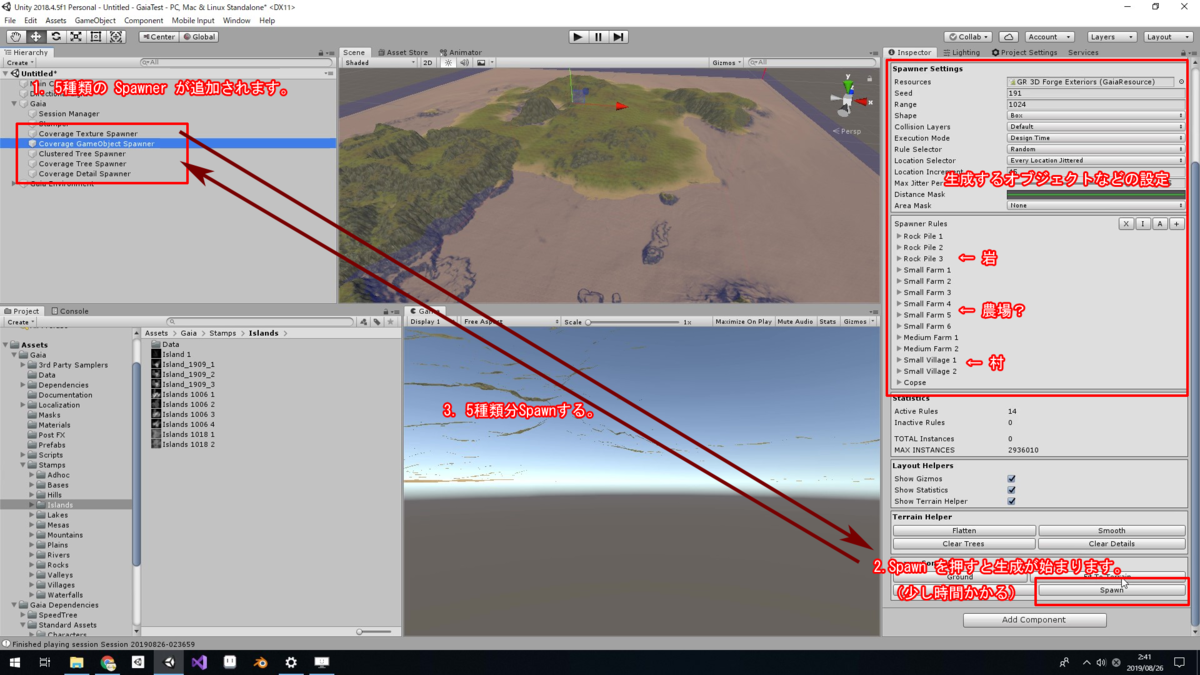Add a rule with the plus button
Viewport: 1200px width, 675px height.
point(1177,224)
